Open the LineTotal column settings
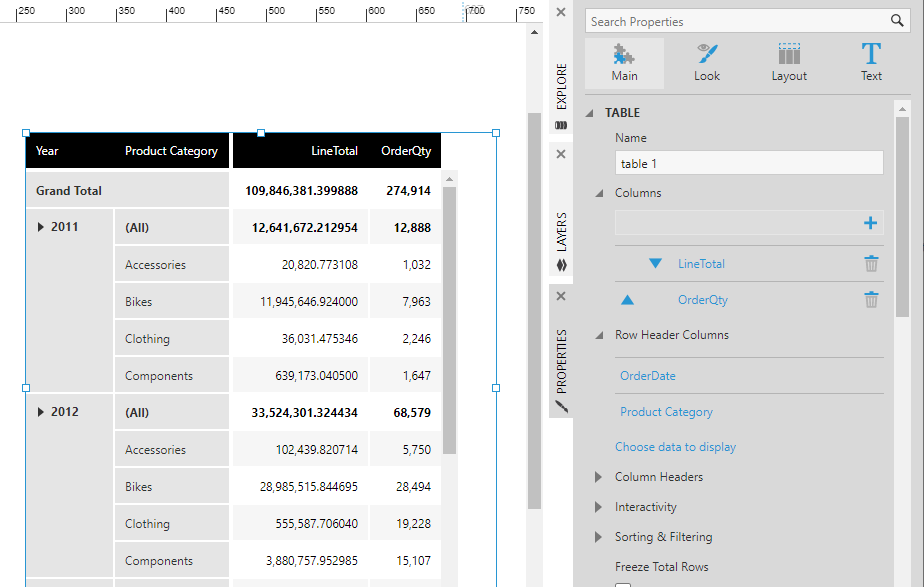This screenshot has height=587, width=924. [701, 264]
